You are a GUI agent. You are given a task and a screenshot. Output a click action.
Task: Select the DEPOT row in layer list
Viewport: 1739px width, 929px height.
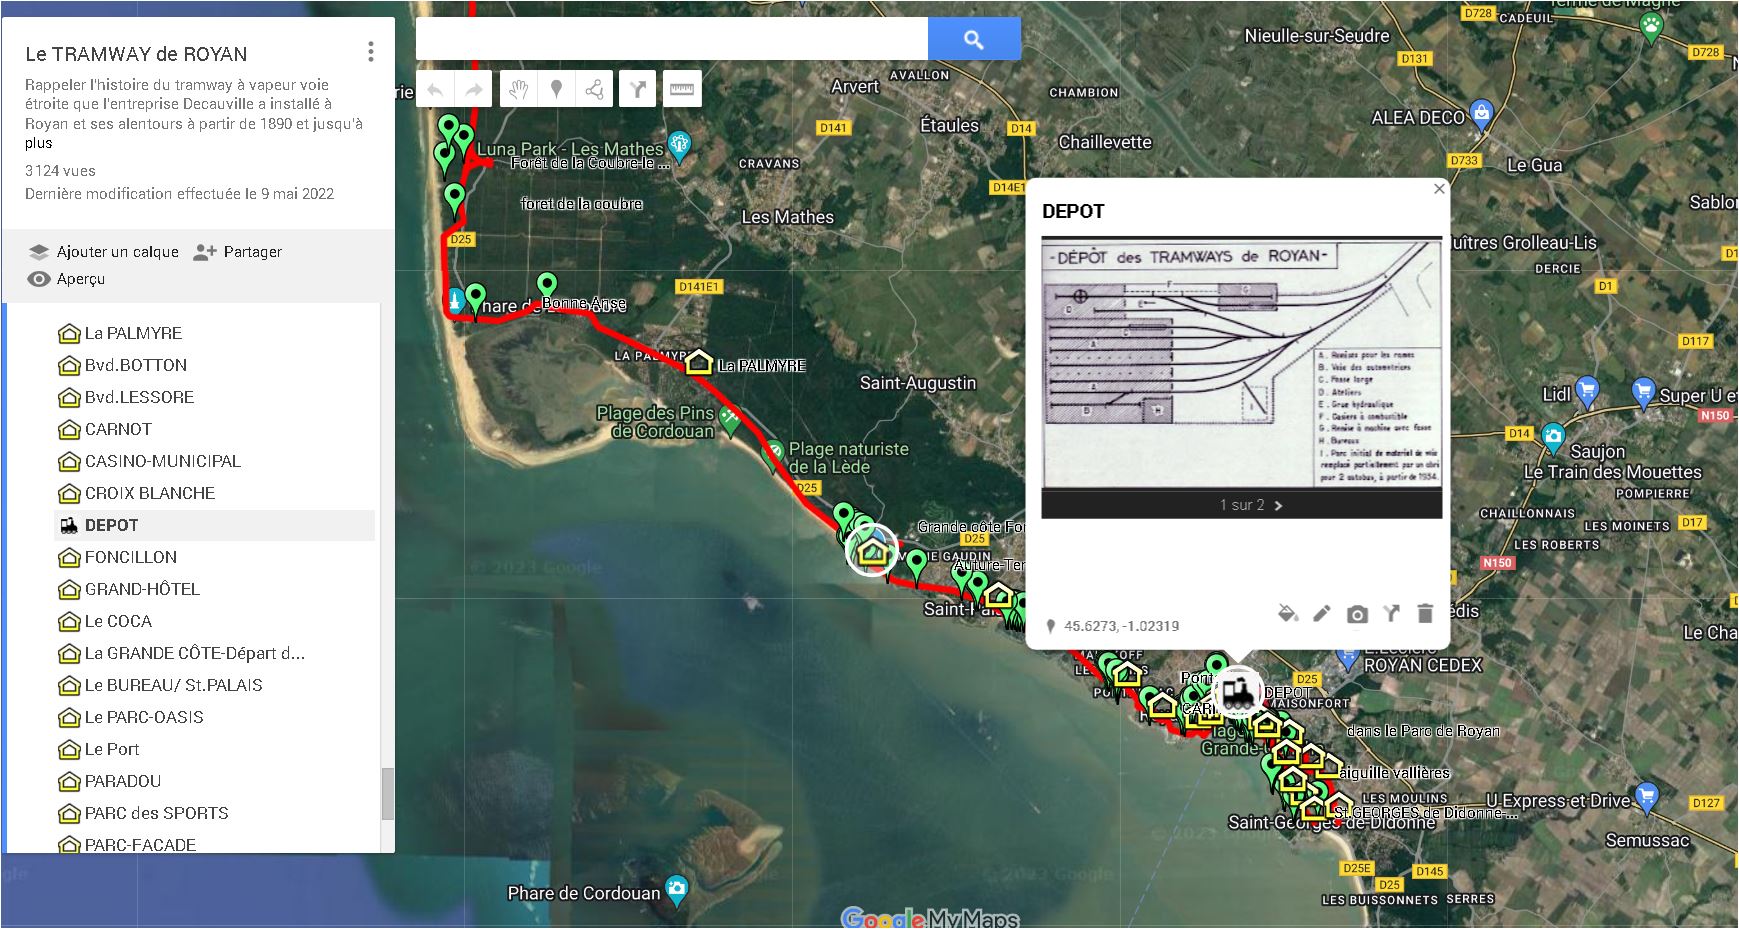215,525
